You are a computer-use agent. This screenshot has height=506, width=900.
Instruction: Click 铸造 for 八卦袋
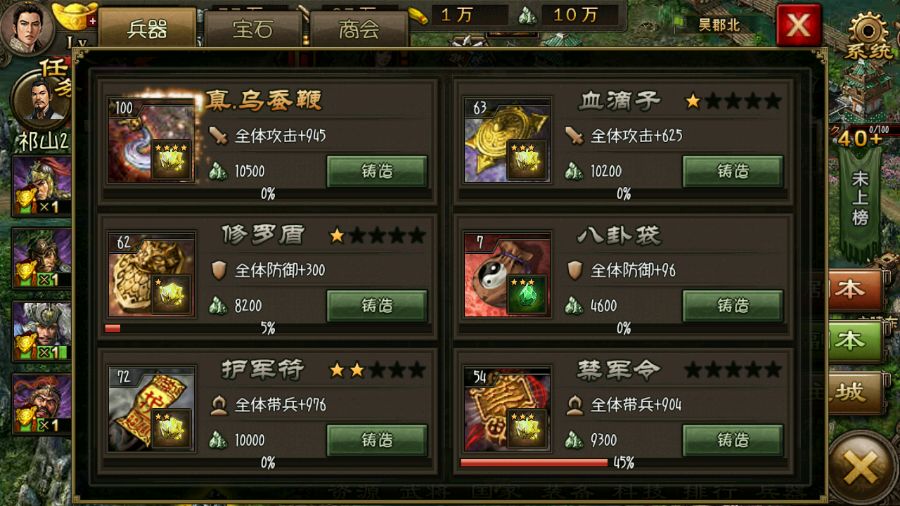click(733, 305)
